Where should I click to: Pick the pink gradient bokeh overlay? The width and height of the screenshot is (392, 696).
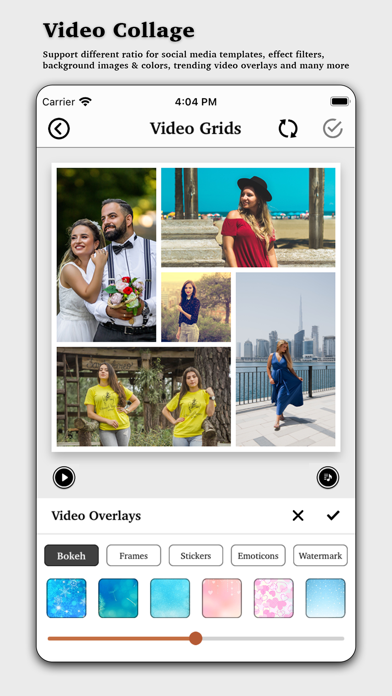coord(222,598)
